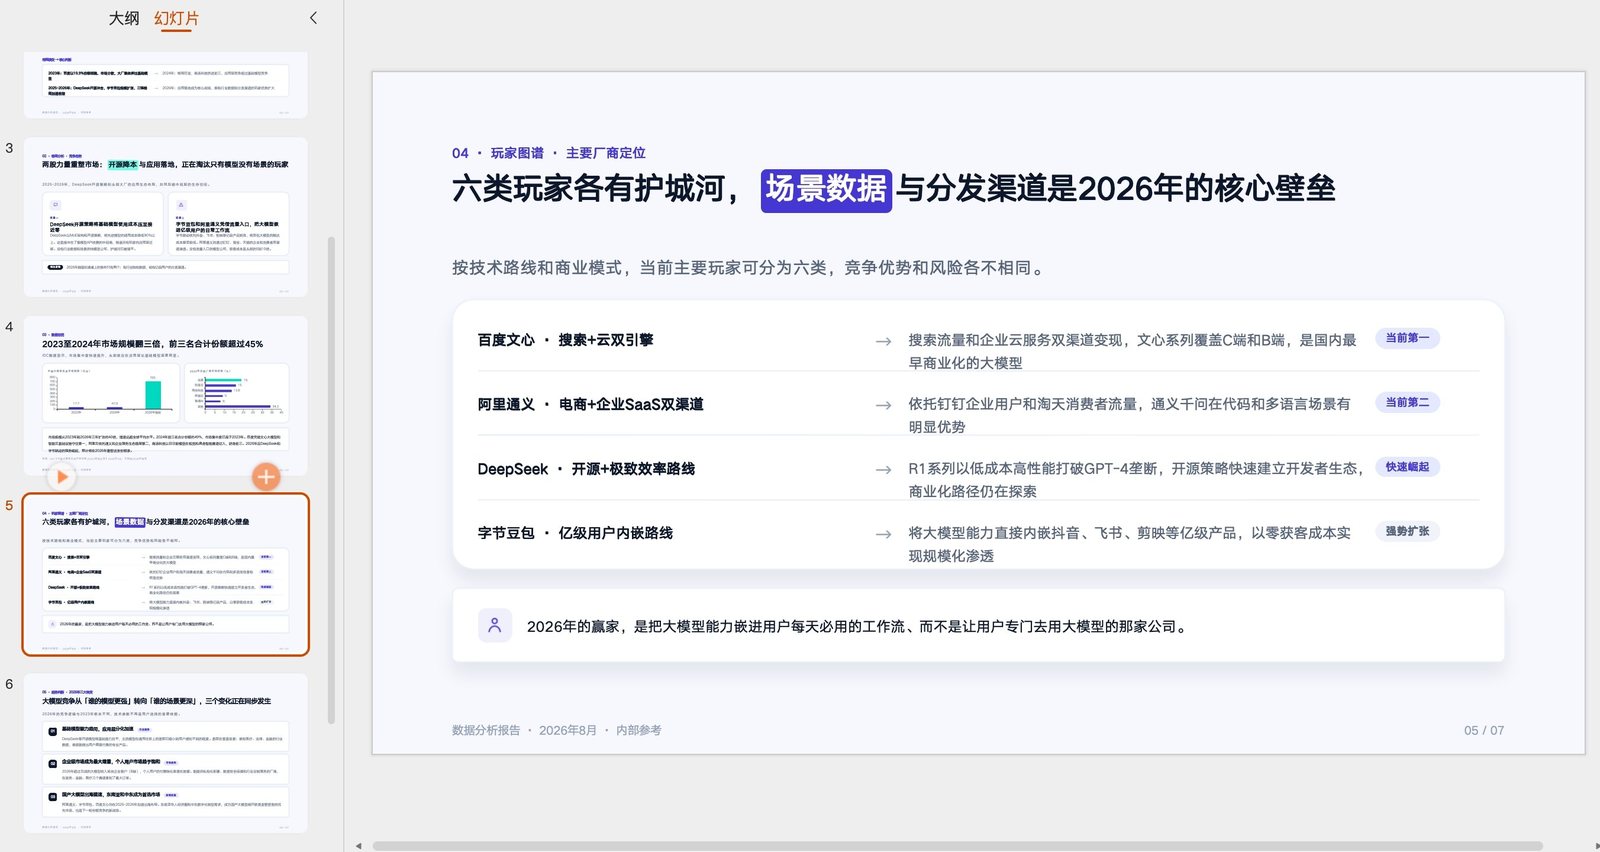Click the horizontal scrollbar below the slide canvas

[x=957, y=846]
